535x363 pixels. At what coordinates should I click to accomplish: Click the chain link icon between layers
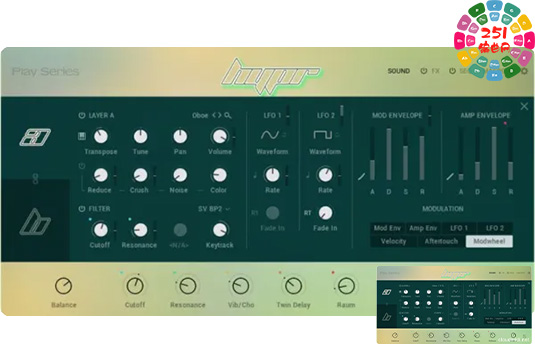[x=35, y=178]
